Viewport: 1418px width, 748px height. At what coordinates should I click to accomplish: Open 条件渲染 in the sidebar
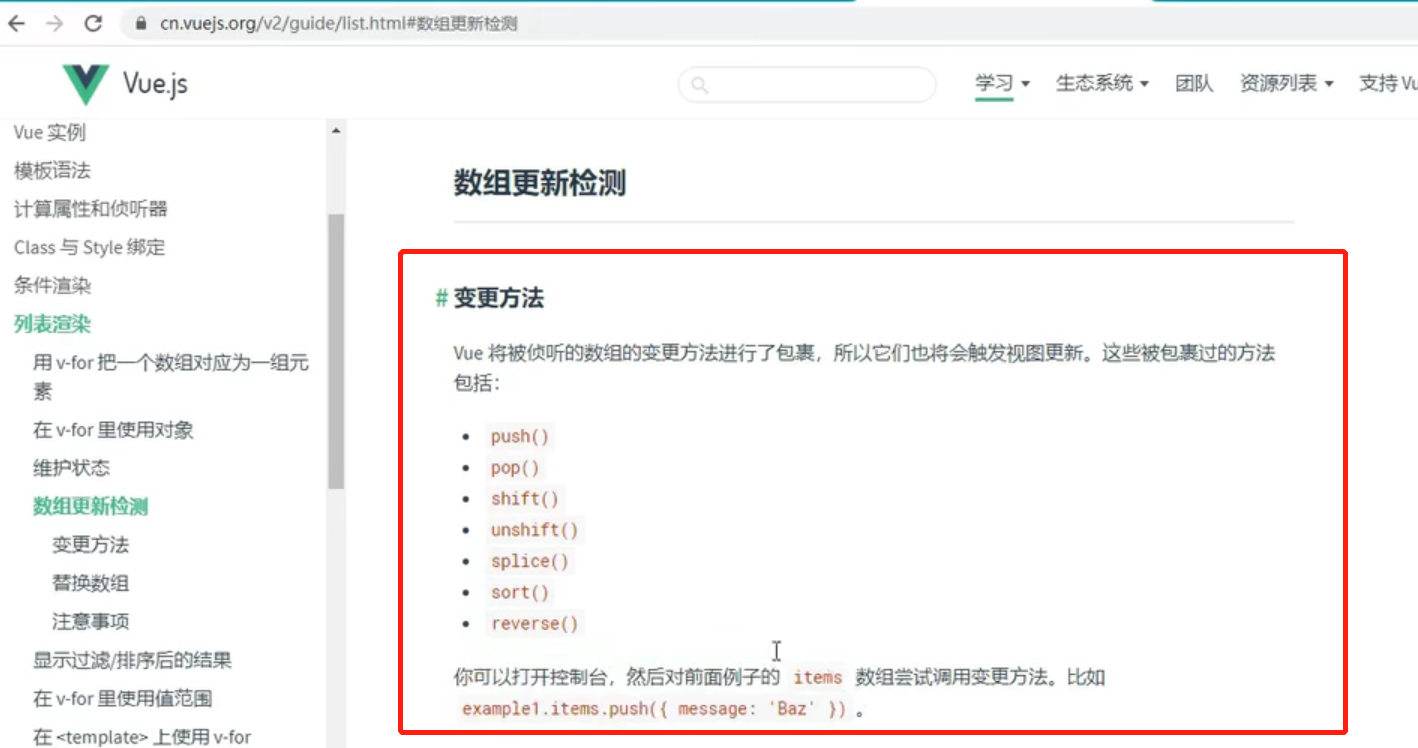point(52,285)
